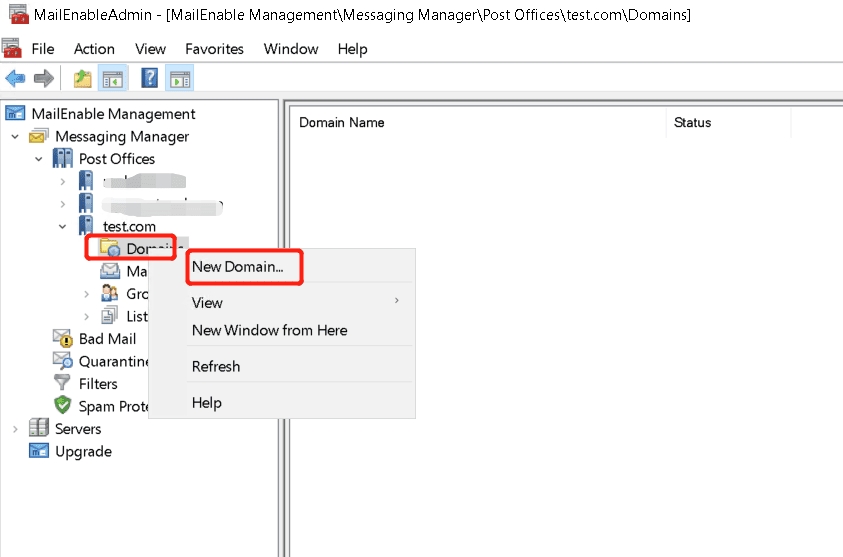This screenshot has height=557, width=843.
Task: Expand the Servers tree node
Action: 15,429
